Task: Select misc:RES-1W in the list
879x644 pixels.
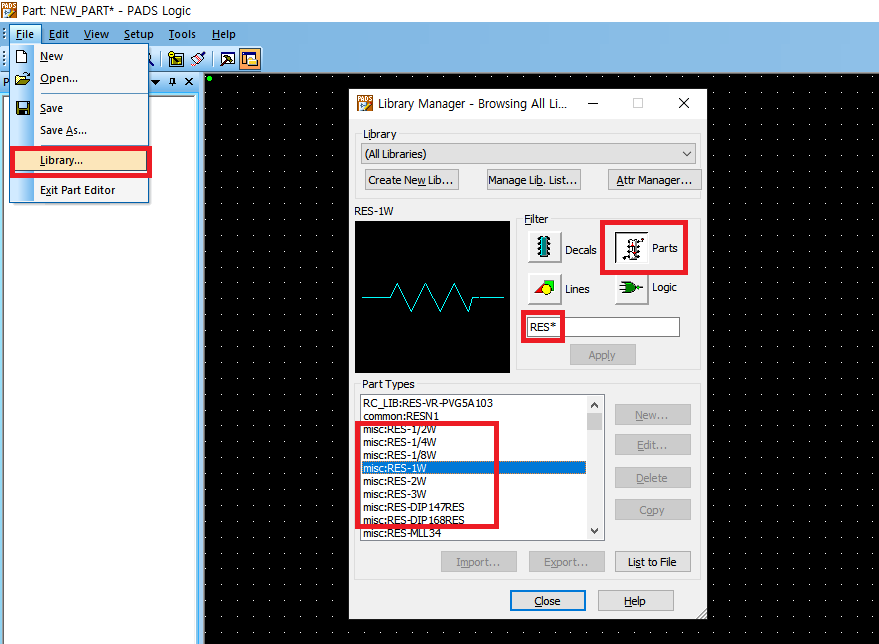Action: (x=474, y=468)
